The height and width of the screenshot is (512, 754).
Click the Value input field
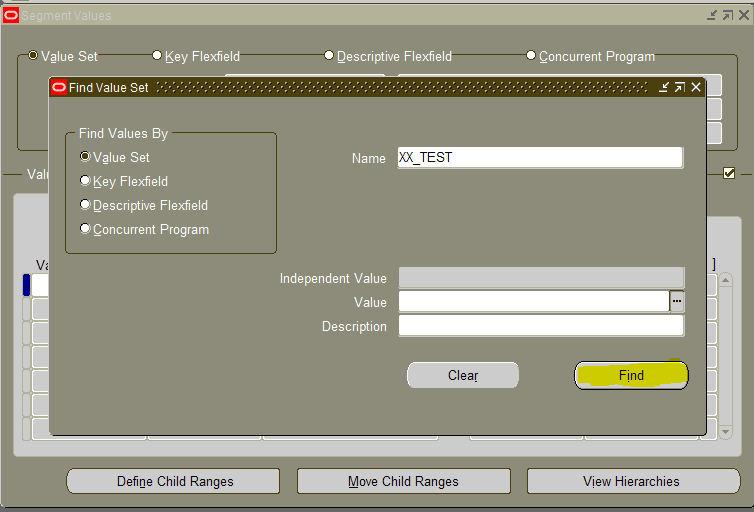[534, 302]
